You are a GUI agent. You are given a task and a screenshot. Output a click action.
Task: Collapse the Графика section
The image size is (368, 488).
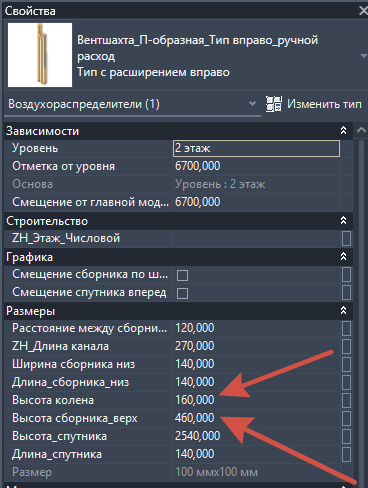[343, 256]
